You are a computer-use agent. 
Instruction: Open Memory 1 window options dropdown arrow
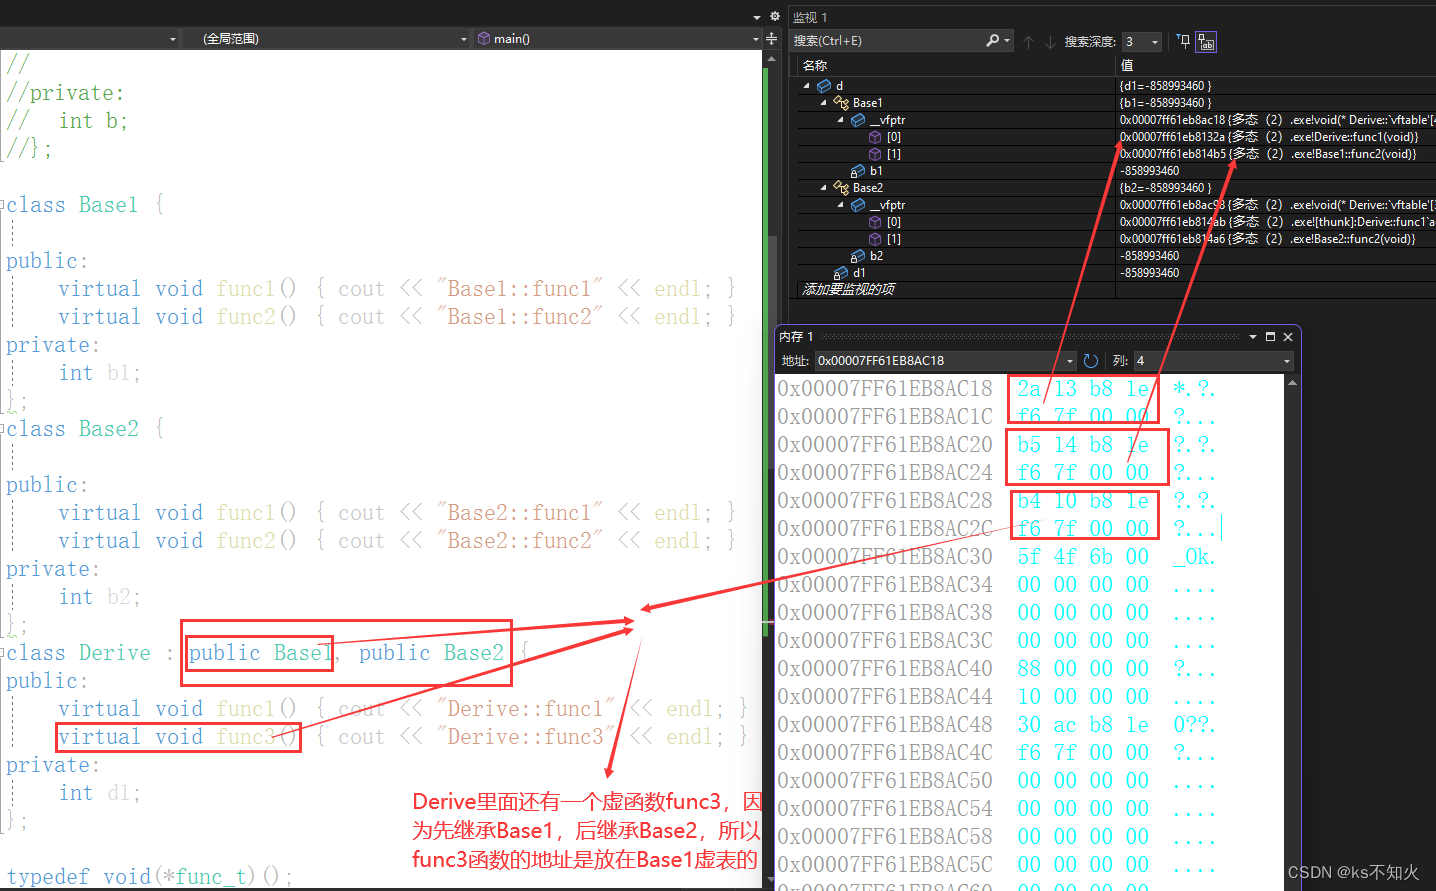point(1253,337)
